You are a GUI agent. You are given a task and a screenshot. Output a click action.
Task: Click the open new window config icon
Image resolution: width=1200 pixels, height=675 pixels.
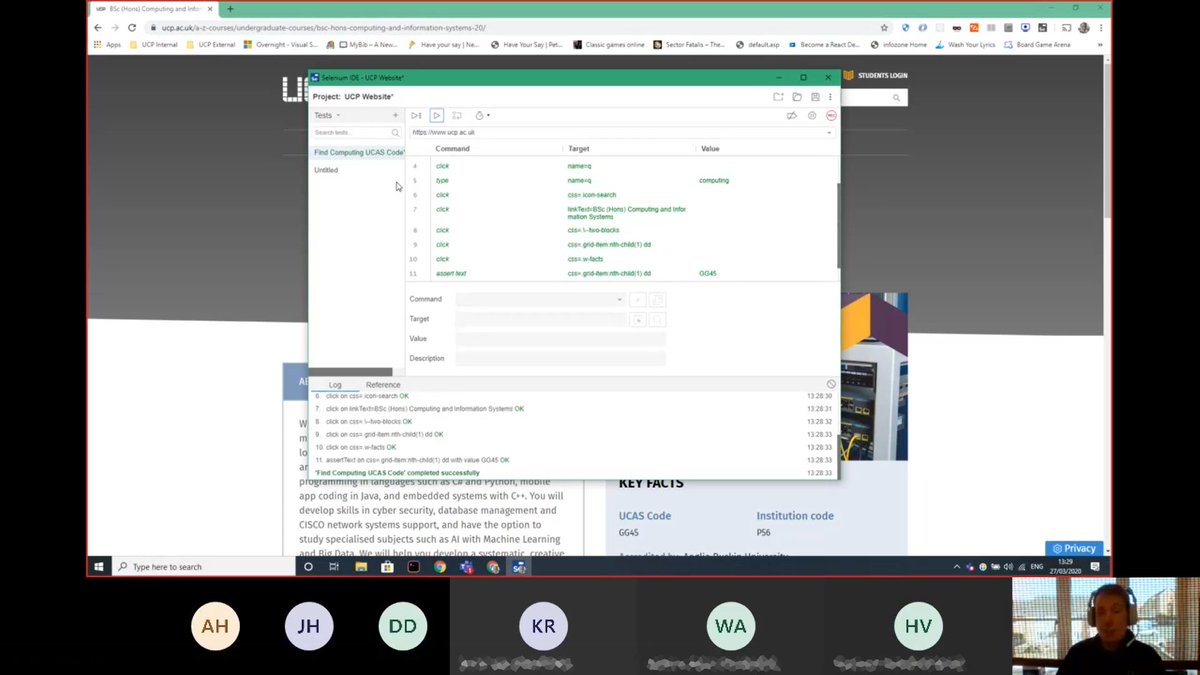tap(658, 299)
